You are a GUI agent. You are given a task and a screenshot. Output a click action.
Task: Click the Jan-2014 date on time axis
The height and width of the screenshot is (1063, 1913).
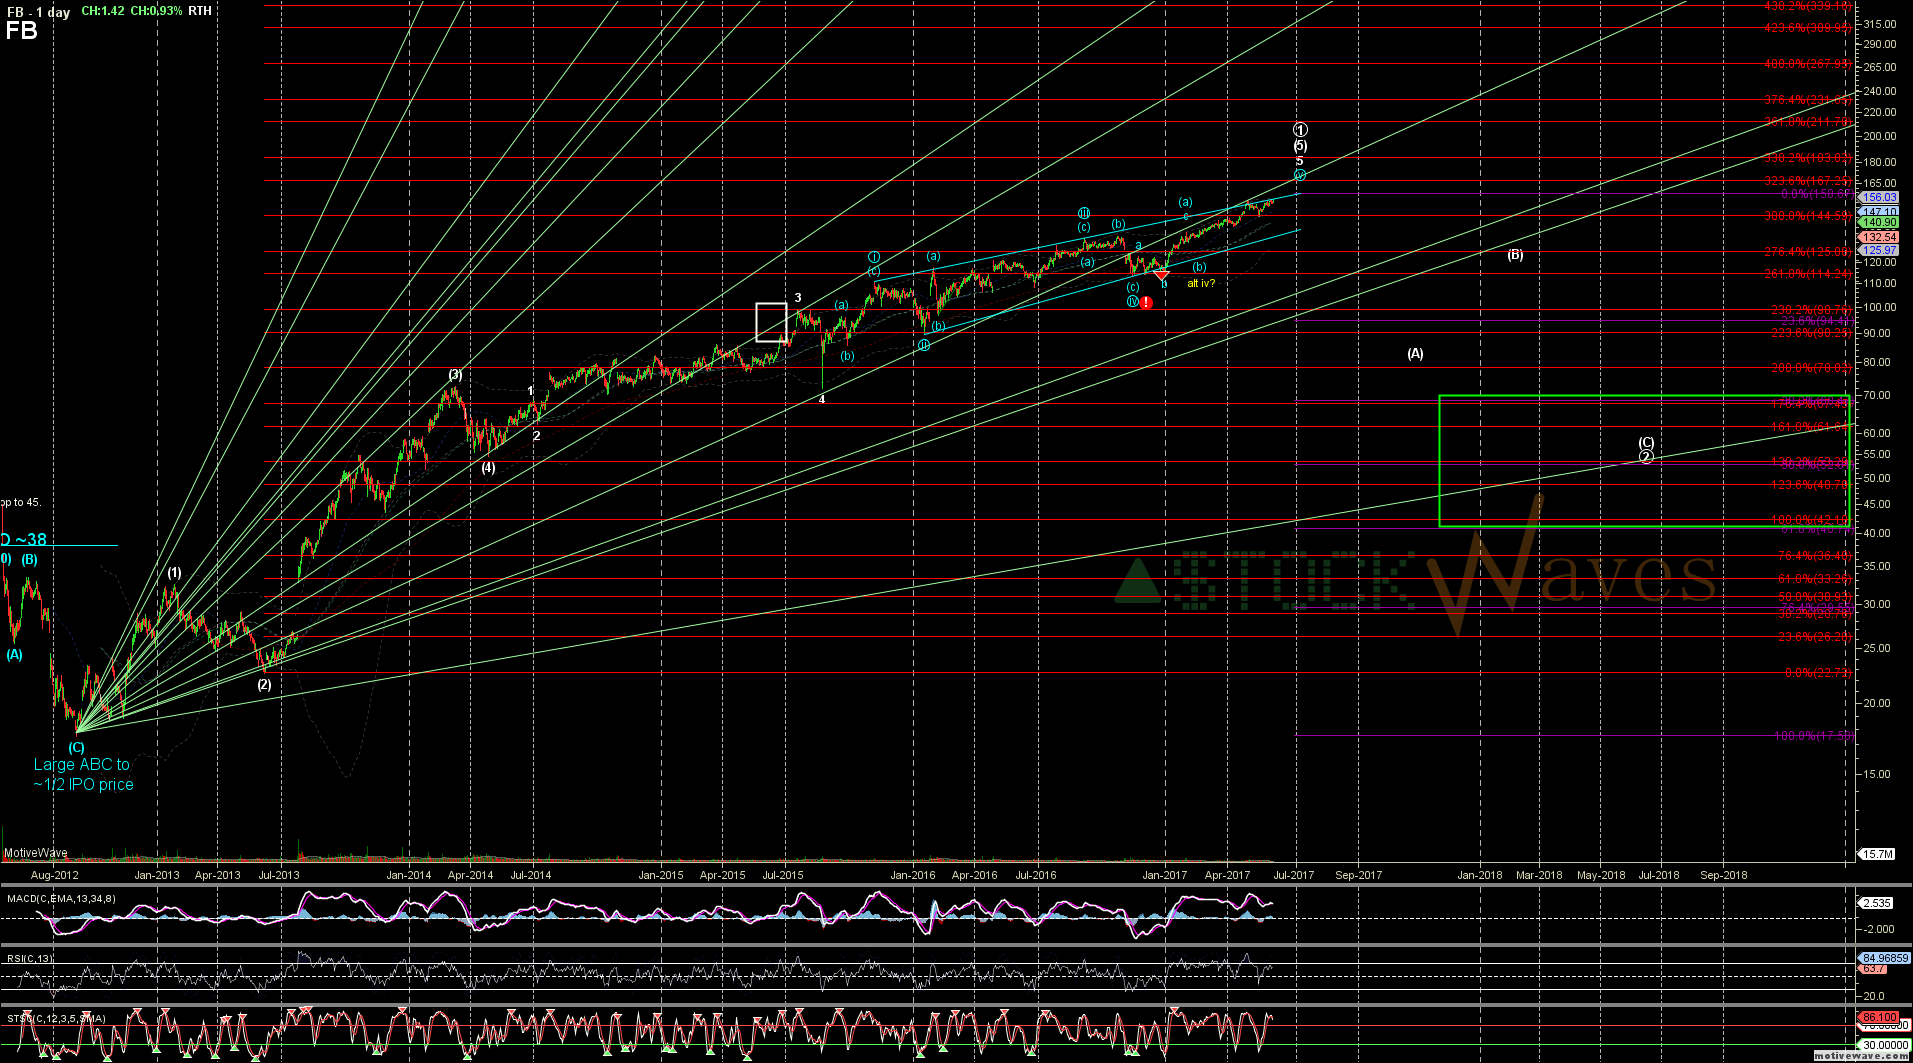408,875
